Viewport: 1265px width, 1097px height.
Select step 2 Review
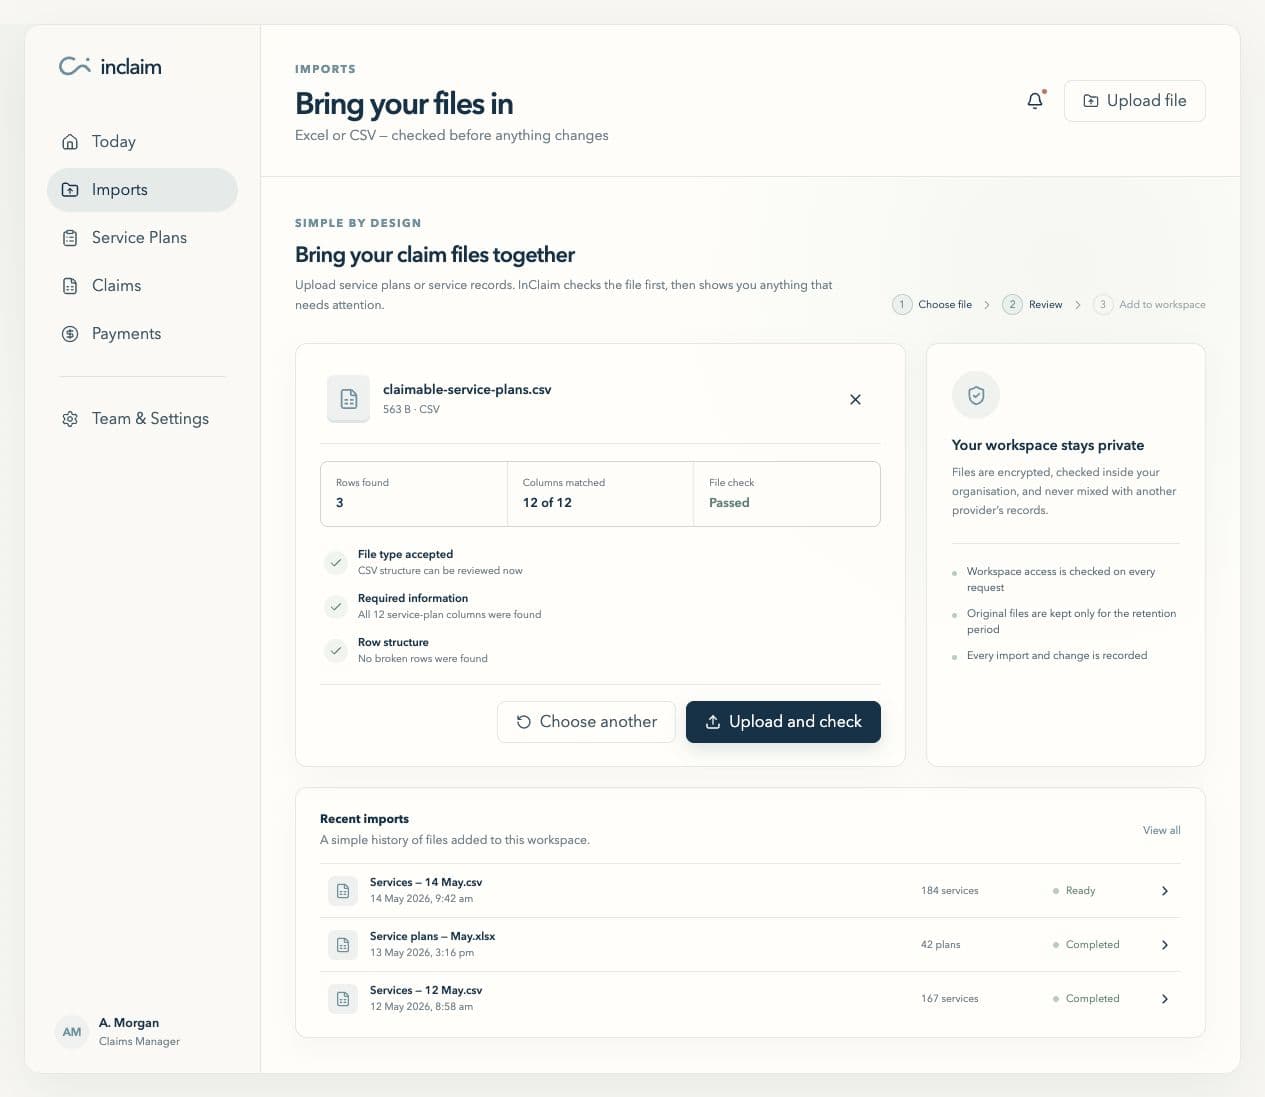(1032, 304)
